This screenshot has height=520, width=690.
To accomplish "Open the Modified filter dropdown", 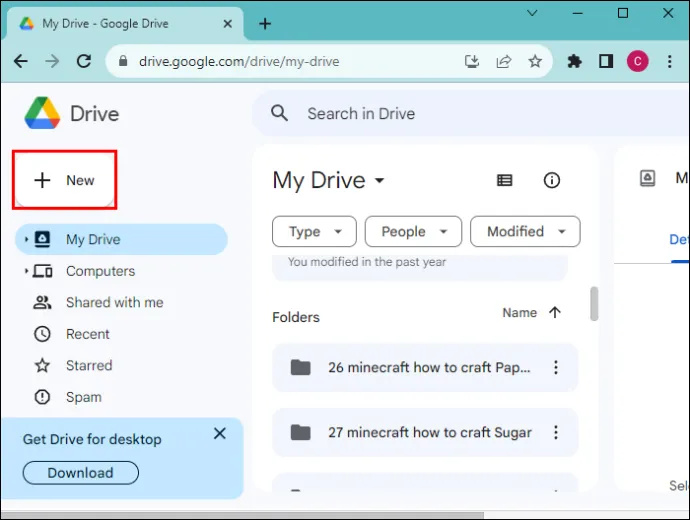I will (x=525, y=231).
